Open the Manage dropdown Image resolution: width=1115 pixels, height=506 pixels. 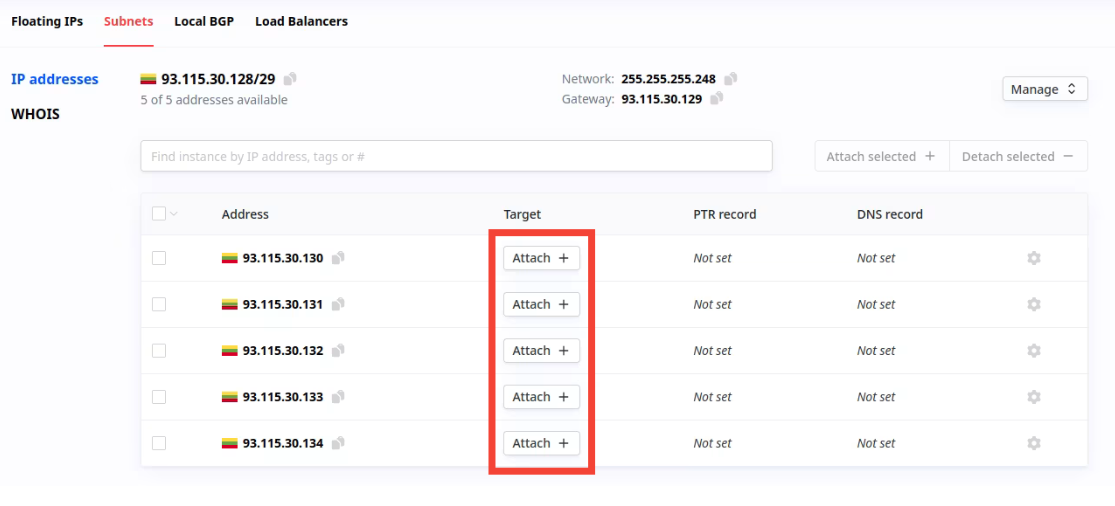point(1044,89)
